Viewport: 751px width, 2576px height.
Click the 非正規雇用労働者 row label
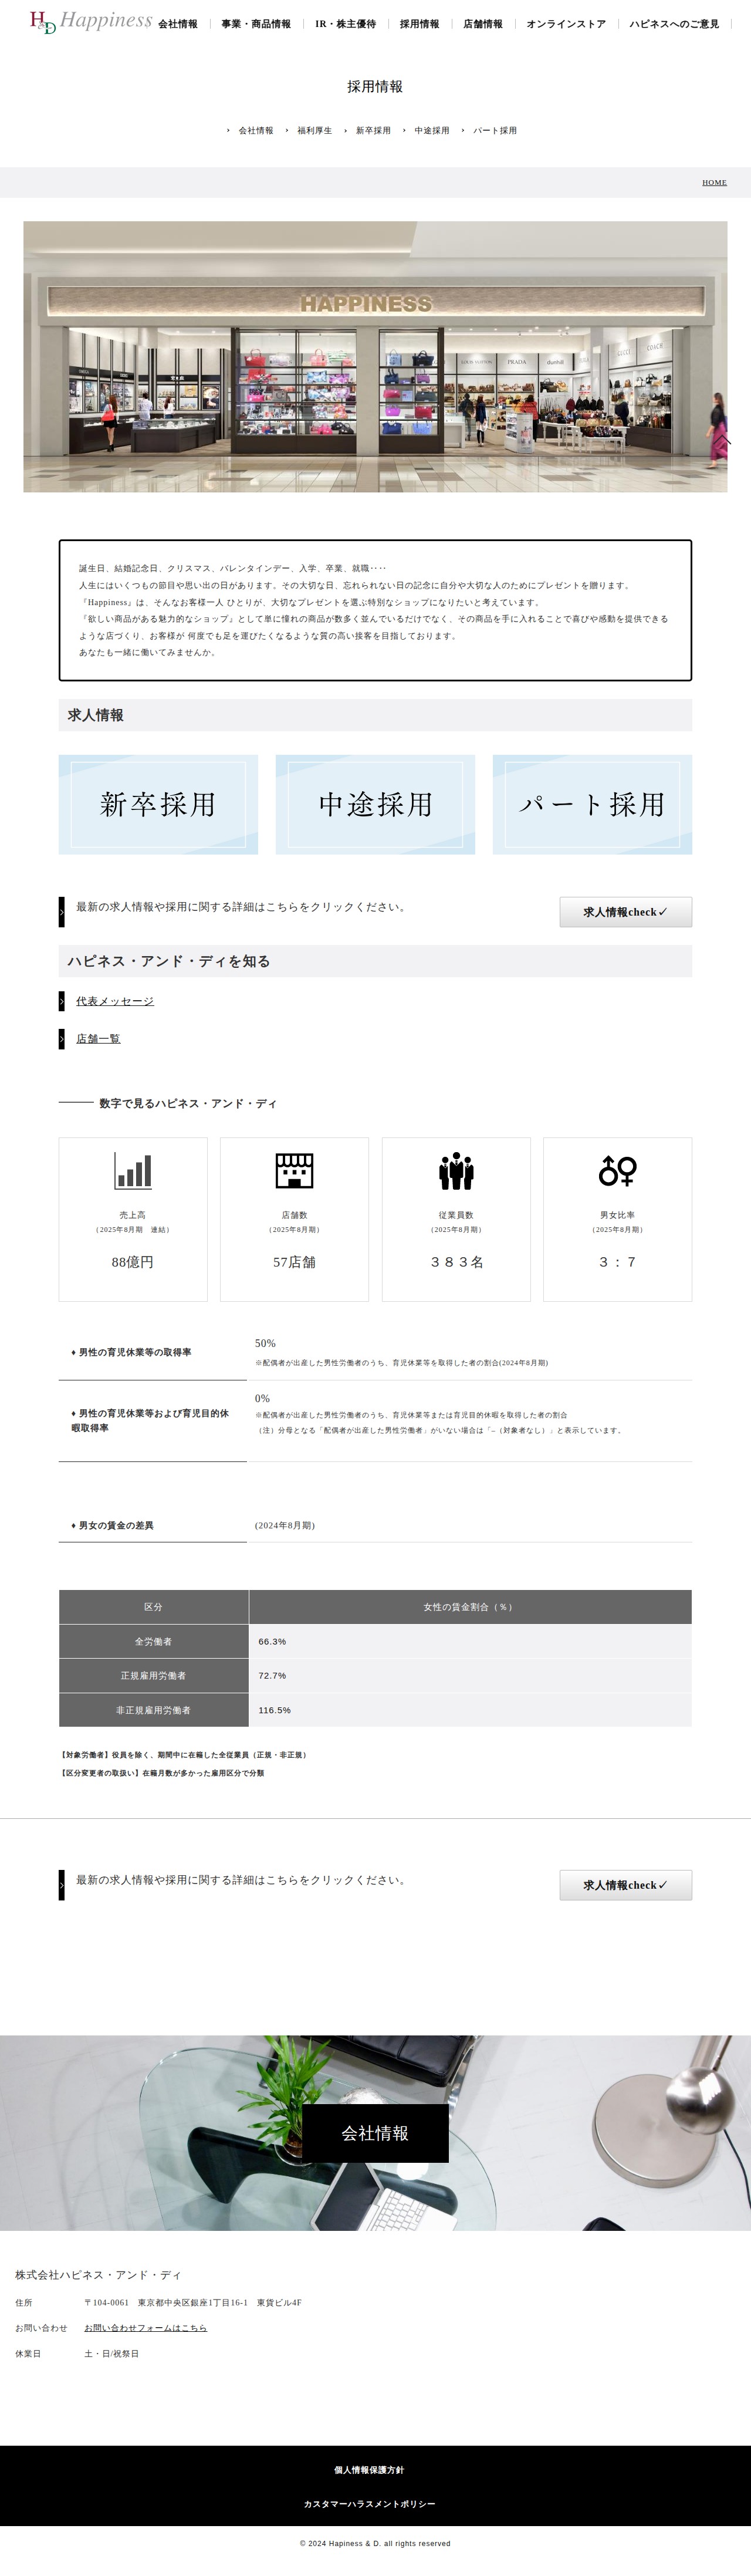pyautogui.click(x=153, y=1710)
